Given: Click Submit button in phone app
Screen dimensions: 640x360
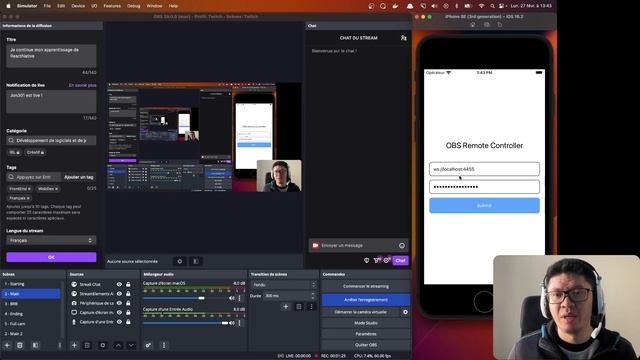Looking at the screenshot, I should click(484, 205).
